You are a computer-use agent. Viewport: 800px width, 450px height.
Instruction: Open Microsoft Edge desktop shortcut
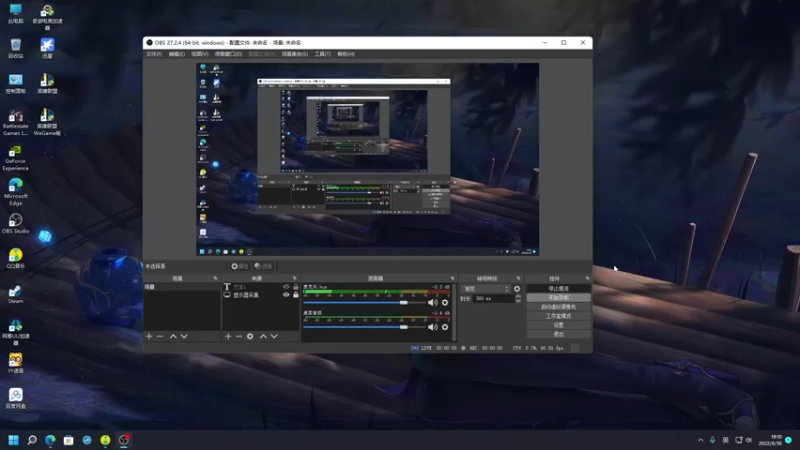click(15, 192)
